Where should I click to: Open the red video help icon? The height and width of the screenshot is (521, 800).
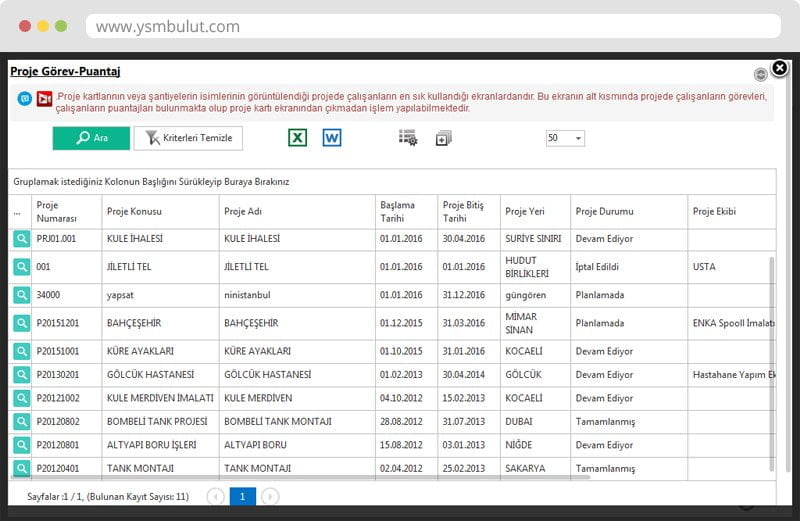[x=44, y=99]
